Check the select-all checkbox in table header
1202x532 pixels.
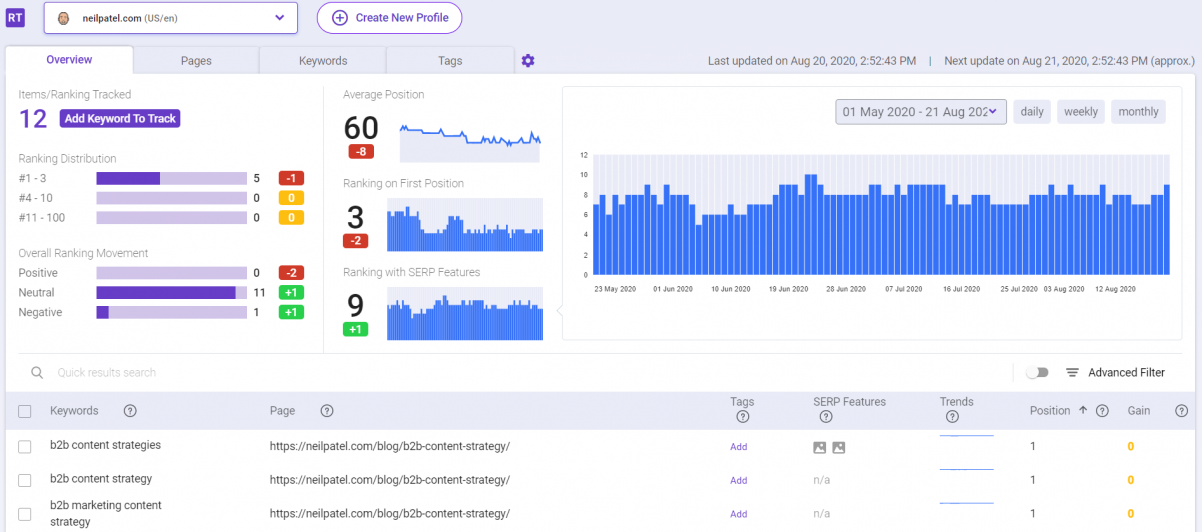25,411
